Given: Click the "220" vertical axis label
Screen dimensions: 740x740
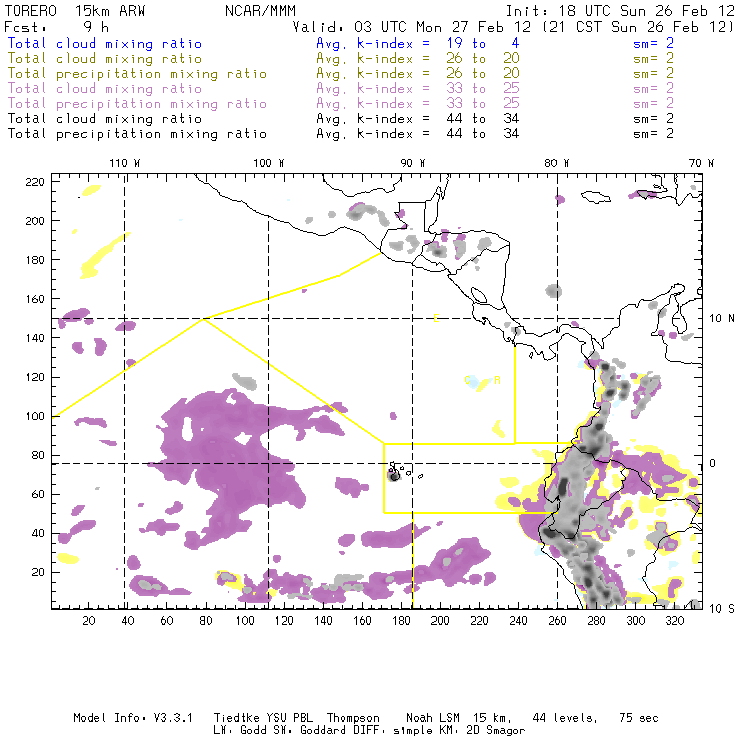Looking at the screenshot, I should click(x=35, y=182).
